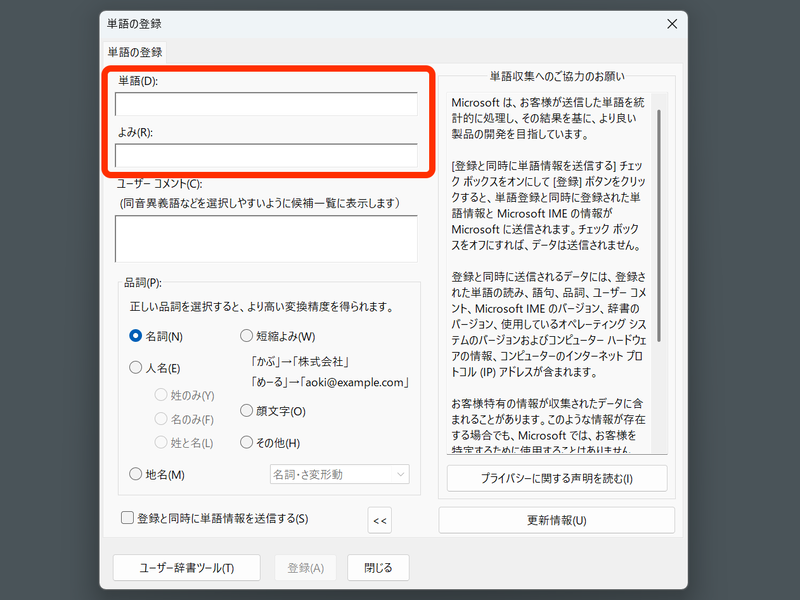Viewport: 800px width, 600px height.
Task: Open the 名詞・さ変形動 dropdown
Action: (339, 475)
